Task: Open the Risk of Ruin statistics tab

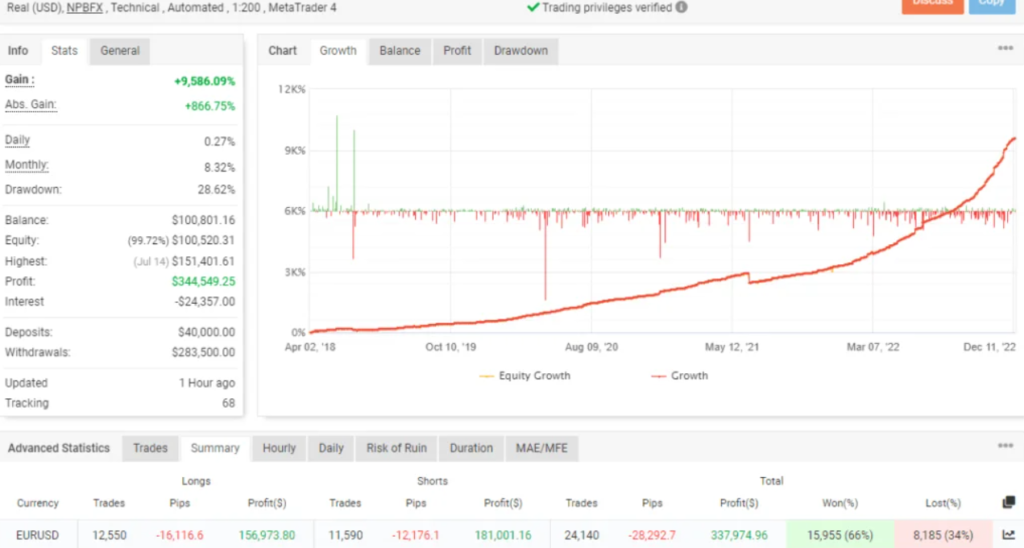Action: coord(397,448)
